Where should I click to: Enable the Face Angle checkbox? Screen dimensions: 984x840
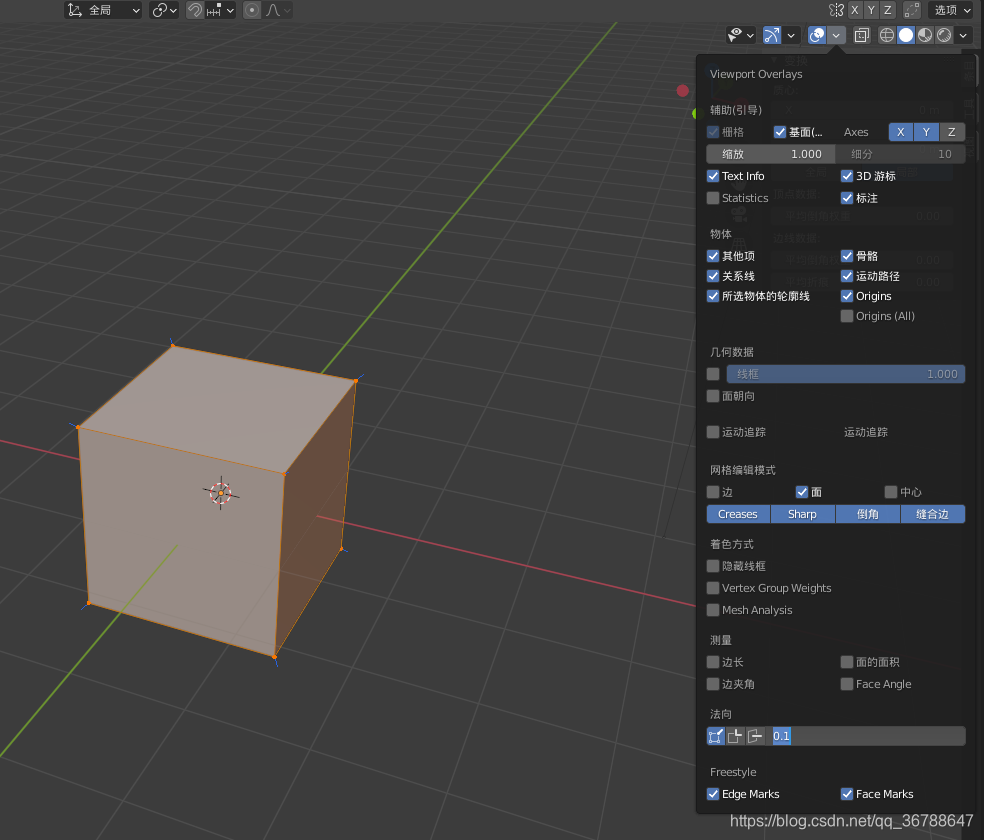(847, 684)
